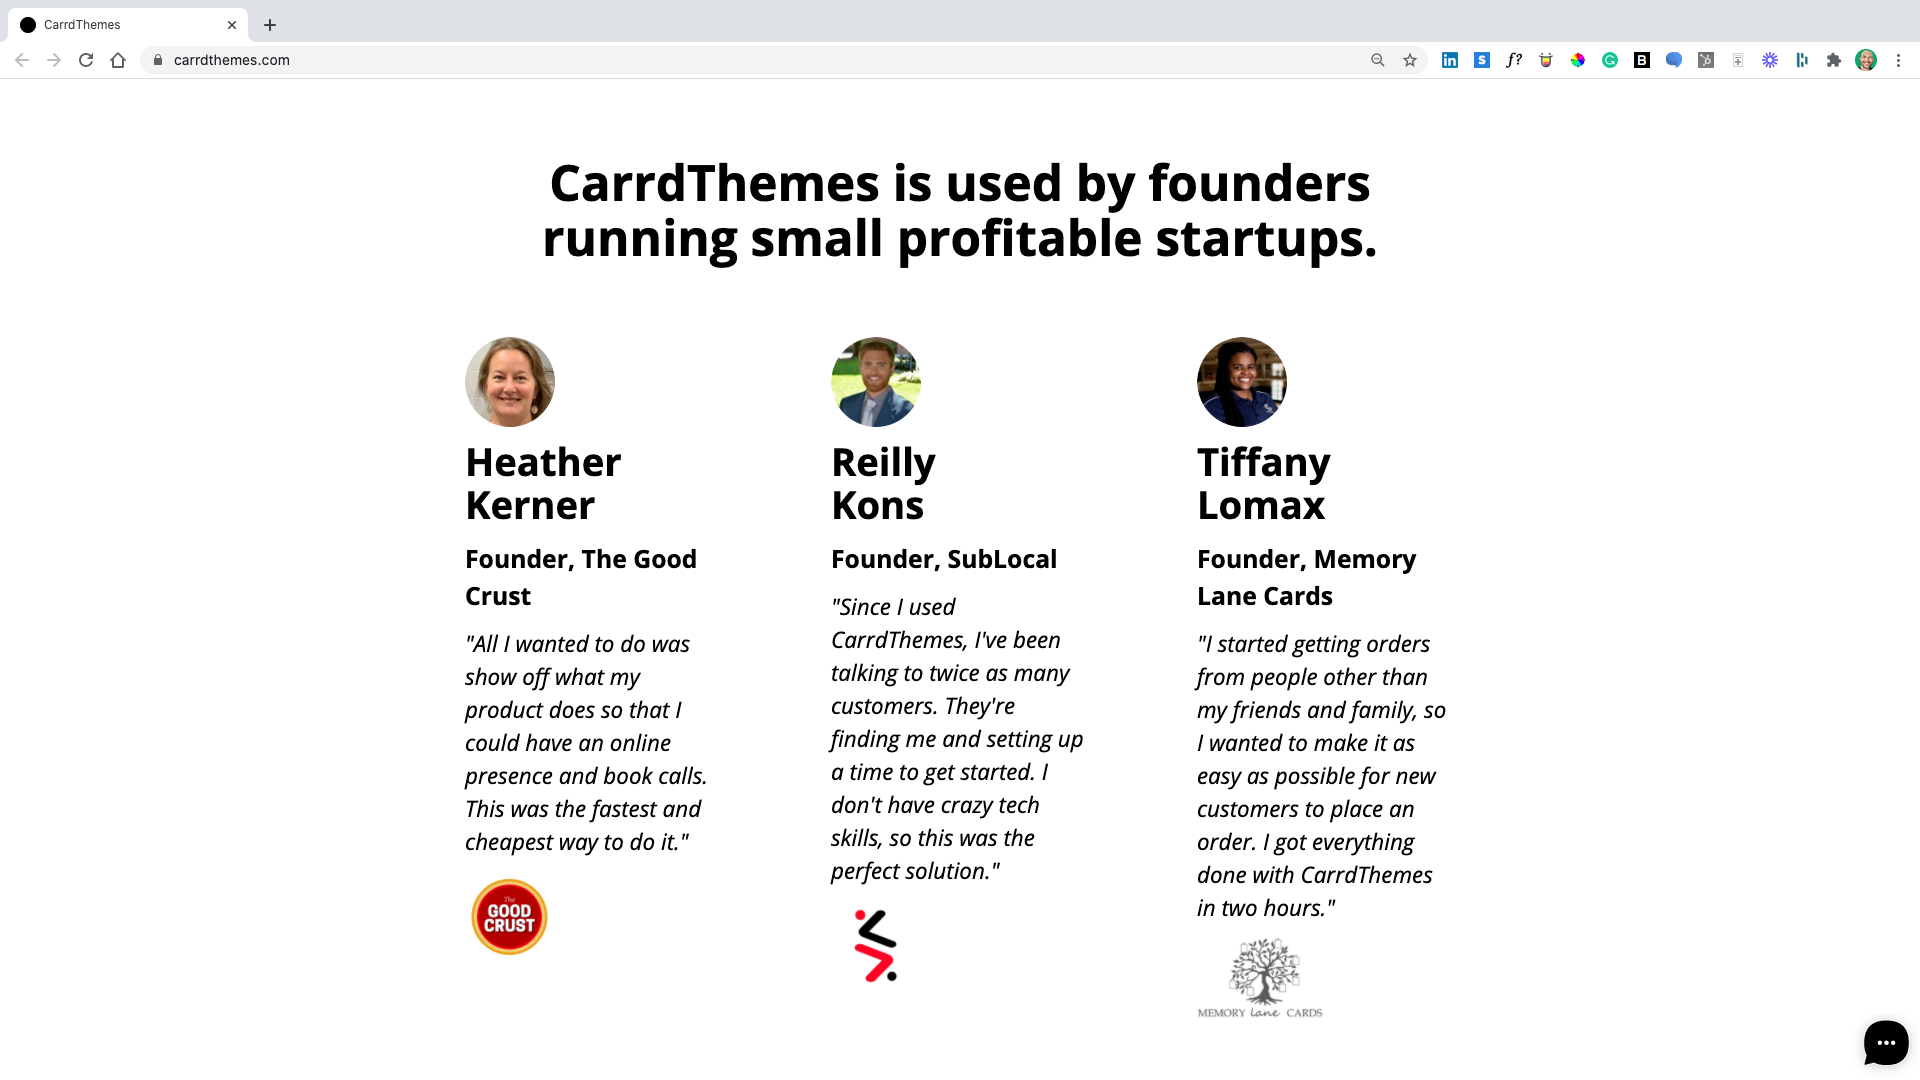Image resolution: width=1920 pixels, height=1080 pixels.
Task: Click the Grammarly extension icon
Action: [x=1609, y=60]
